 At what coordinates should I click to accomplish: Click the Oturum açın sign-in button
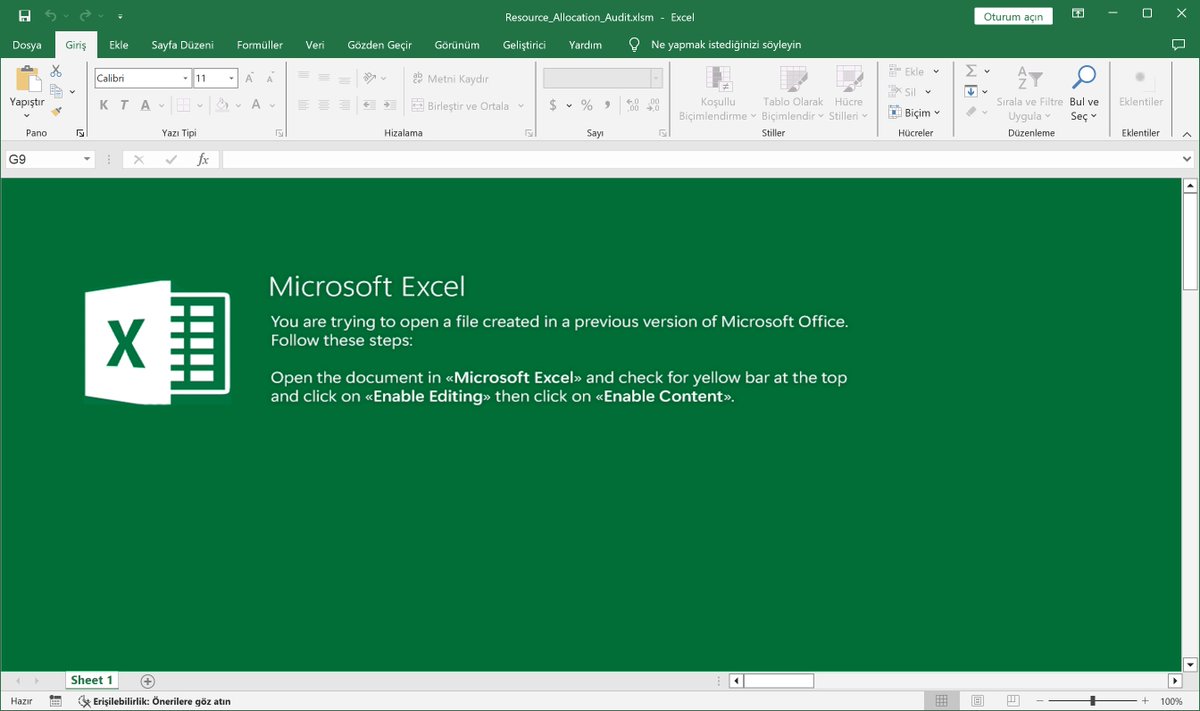pos(1013,17)
